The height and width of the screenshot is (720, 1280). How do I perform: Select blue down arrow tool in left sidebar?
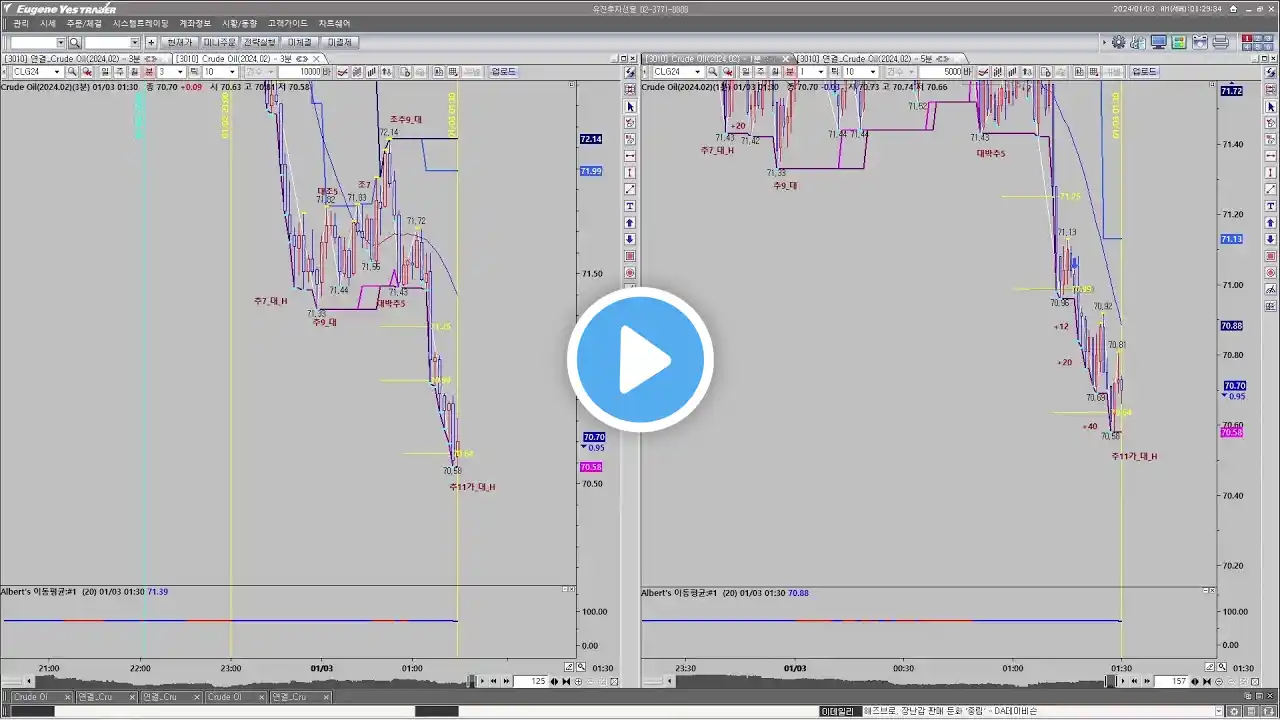point(630,239)
